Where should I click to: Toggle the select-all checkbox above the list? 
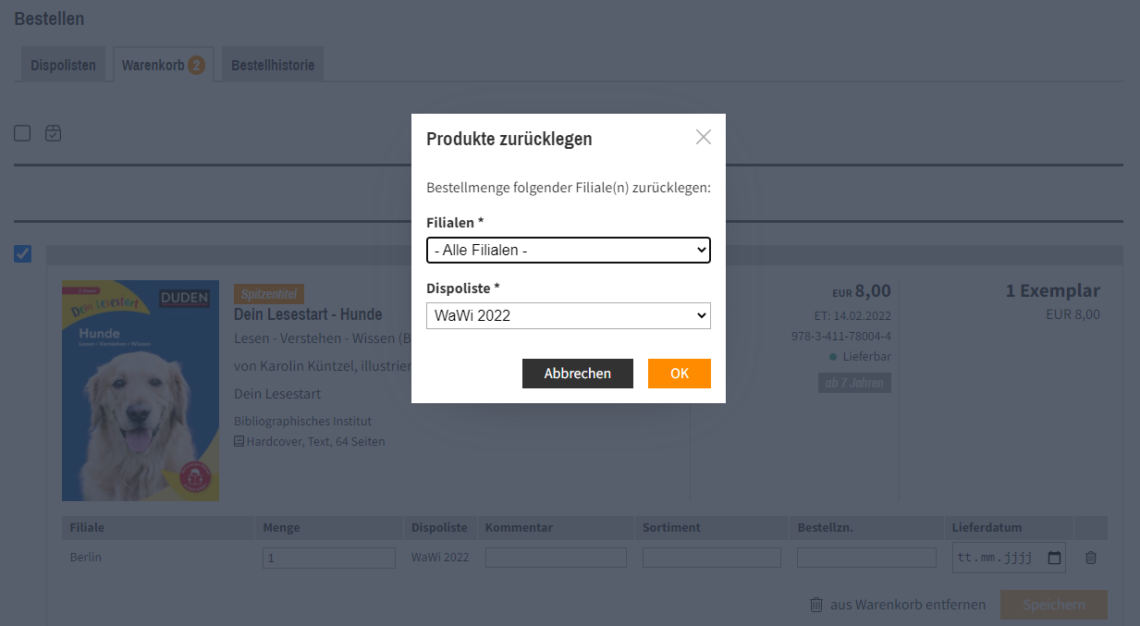click(22, 133)
